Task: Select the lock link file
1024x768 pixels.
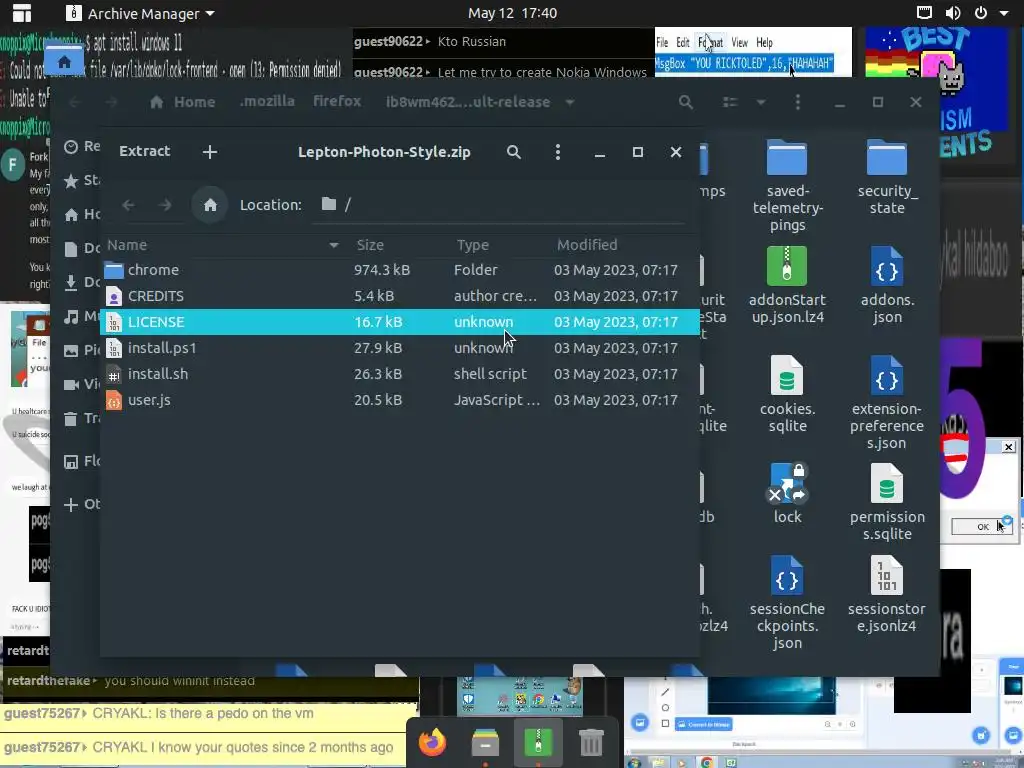Action: click(787, 493)
